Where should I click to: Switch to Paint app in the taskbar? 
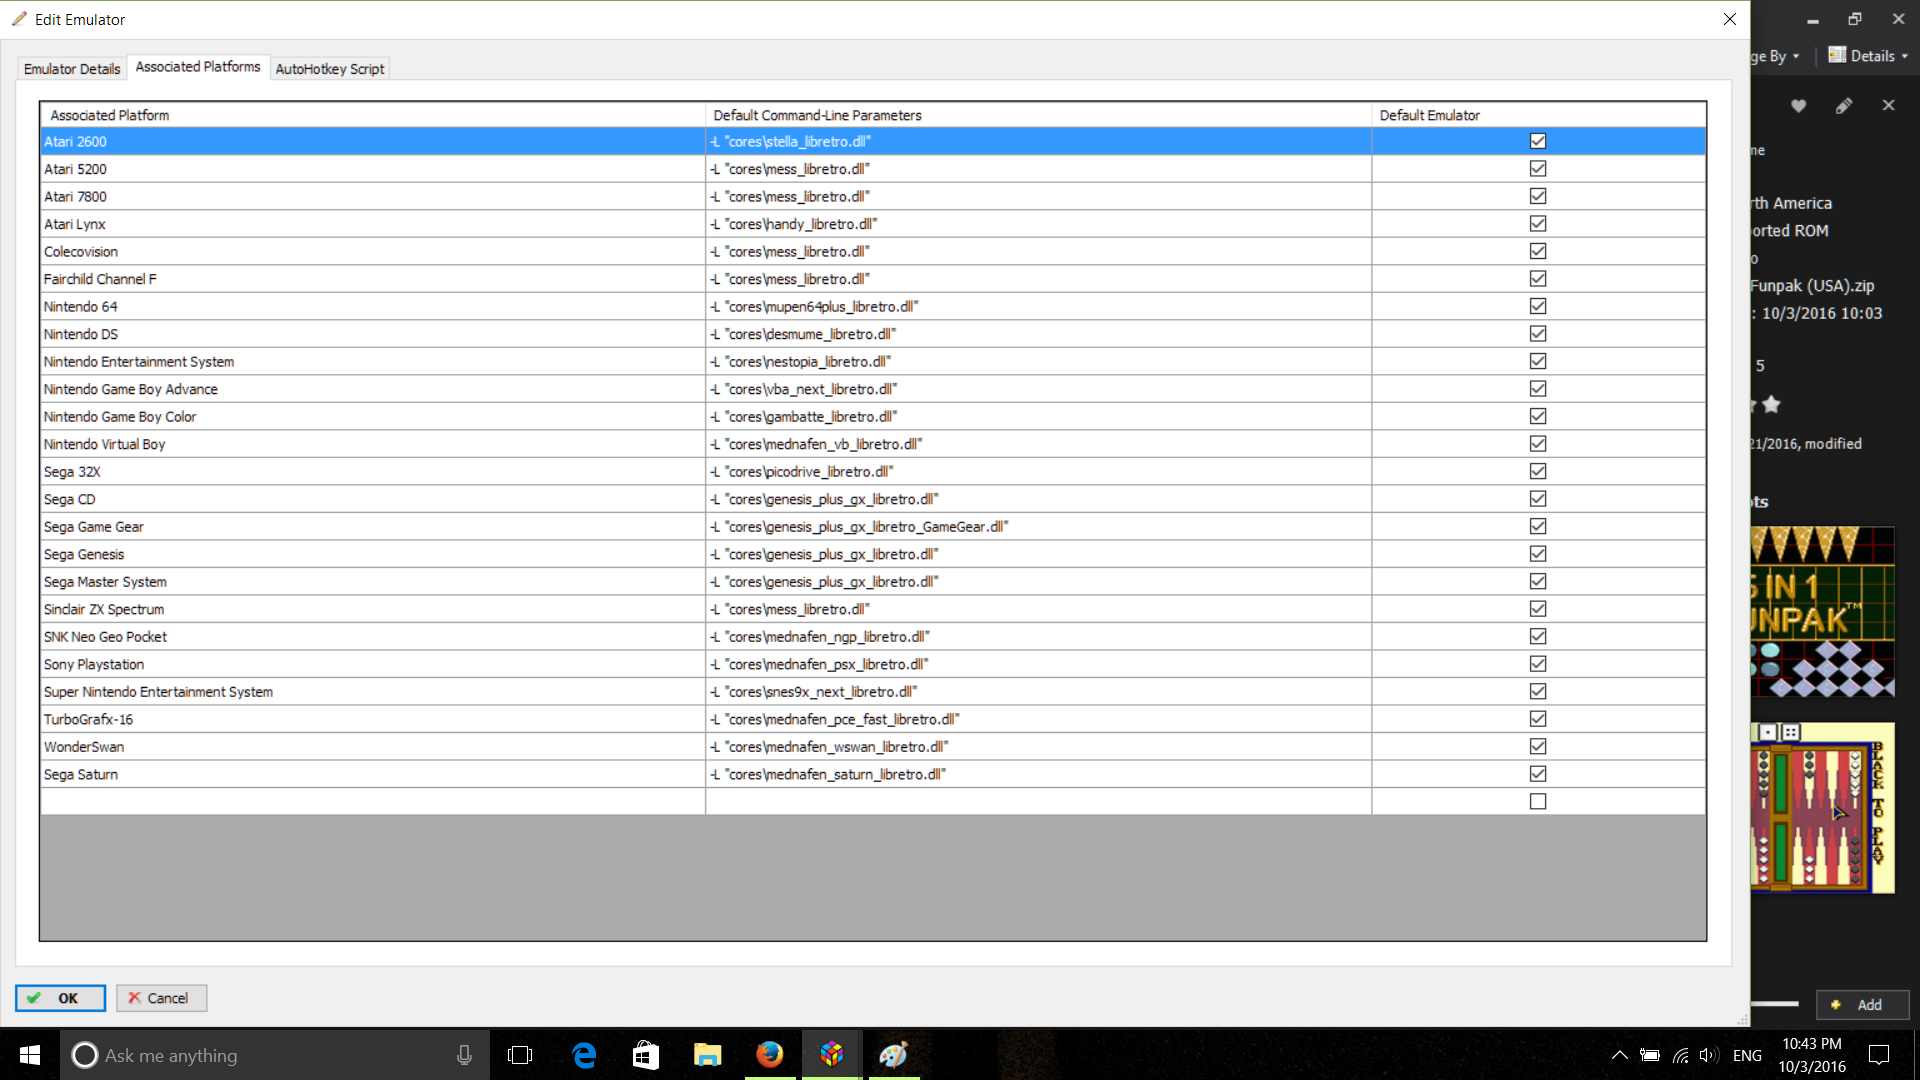pos(894,1055)
